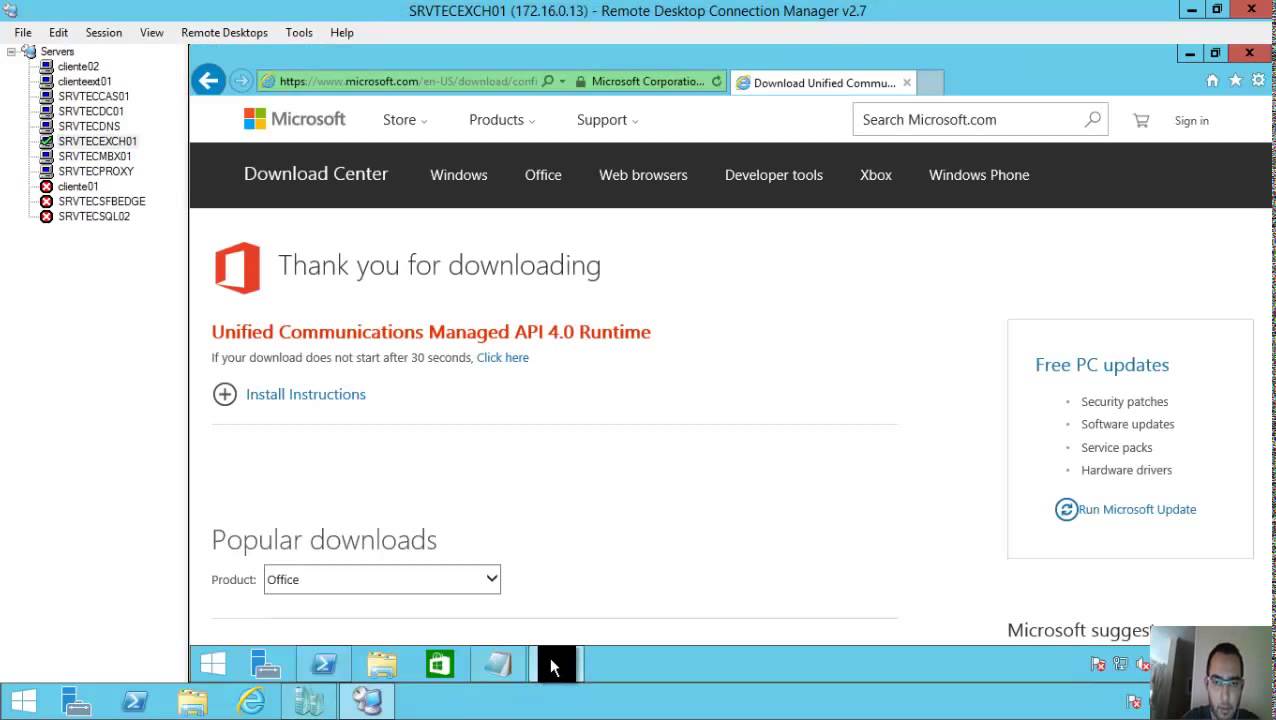
Task: Open the View menu
Action: pos(152,32)
